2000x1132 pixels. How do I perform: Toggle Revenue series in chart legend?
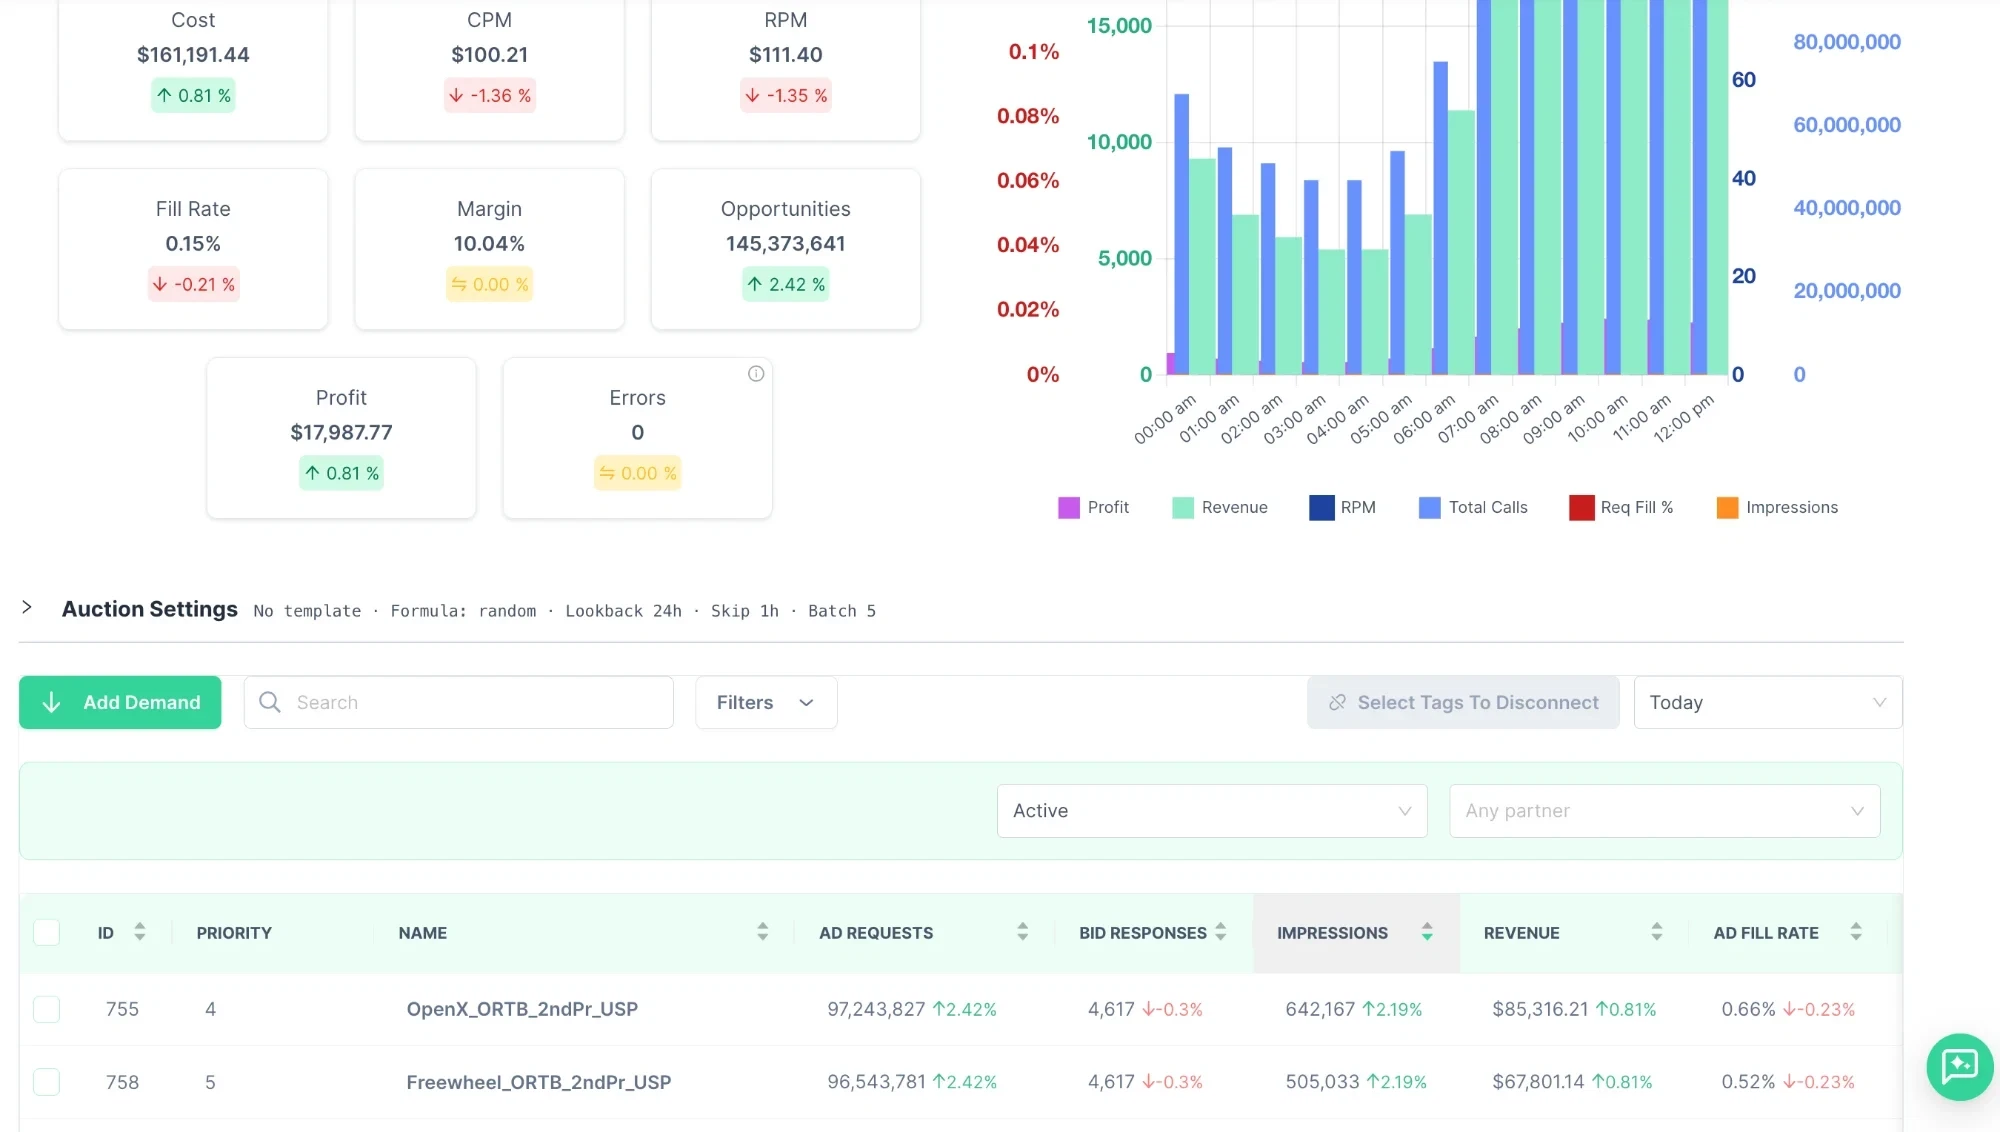pyautogui.click(x=1220, y=508)
